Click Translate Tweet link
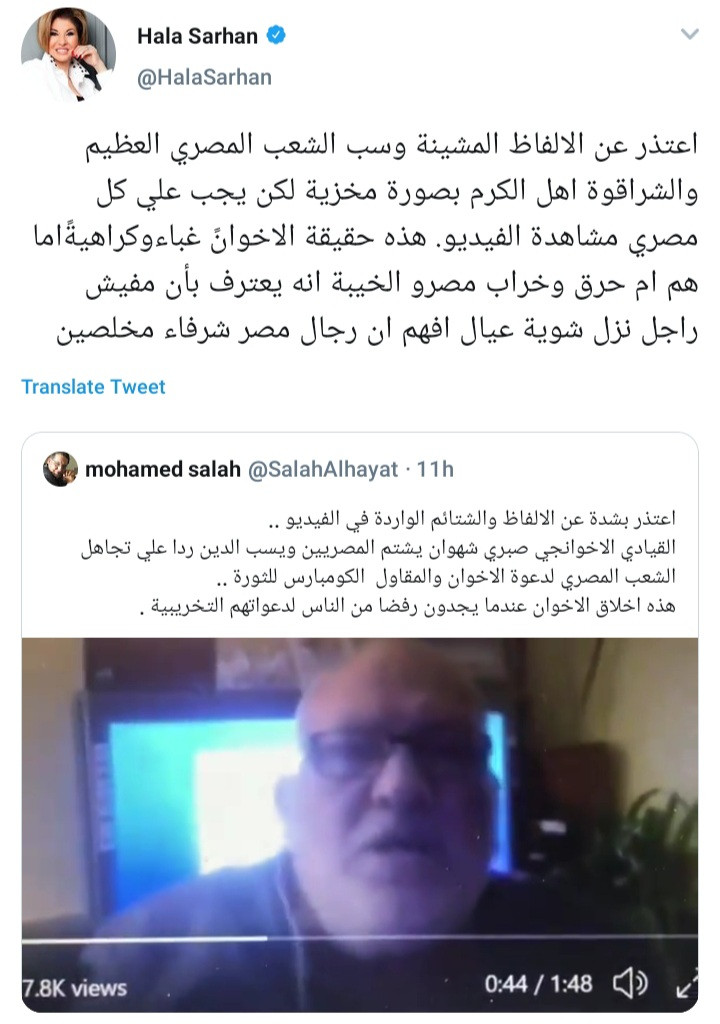The height and width of the screenshot is (1024, 720). tap(93, 387)
